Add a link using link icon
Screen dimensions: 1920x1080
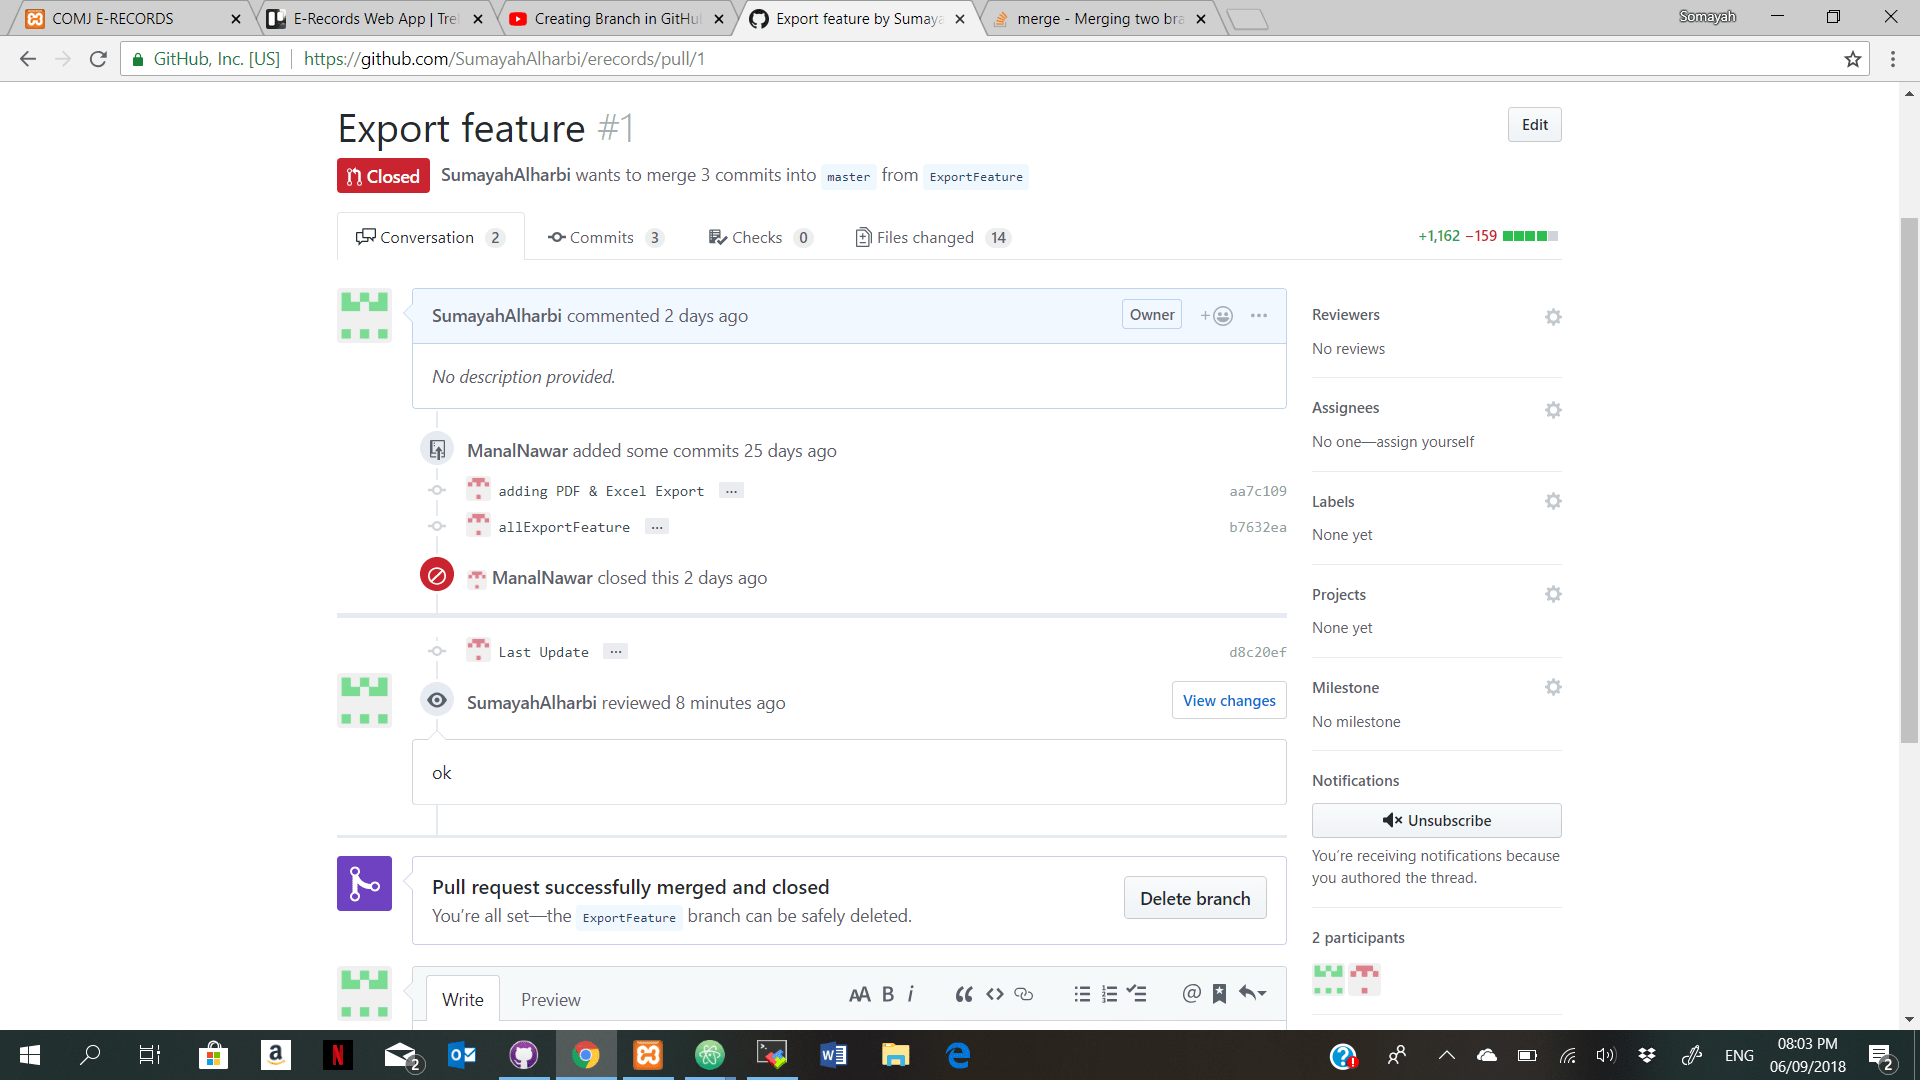1023,994
